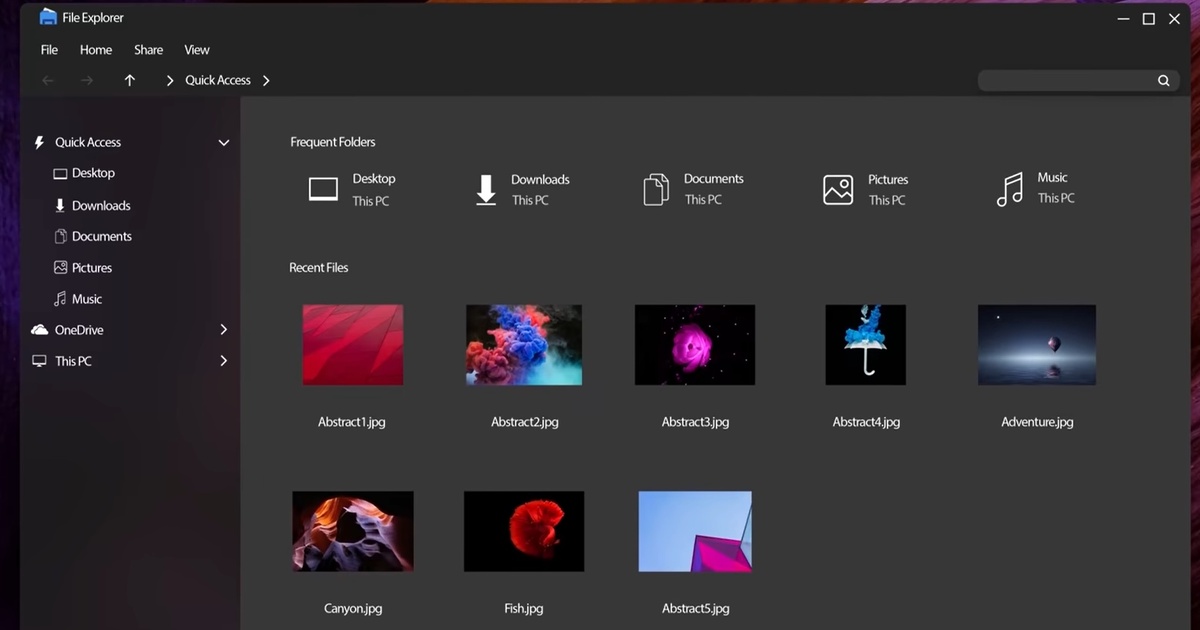The width and height of the screenshot is (1200, 630).
Task: Switch to the Share menu
Action: point(148,50)
